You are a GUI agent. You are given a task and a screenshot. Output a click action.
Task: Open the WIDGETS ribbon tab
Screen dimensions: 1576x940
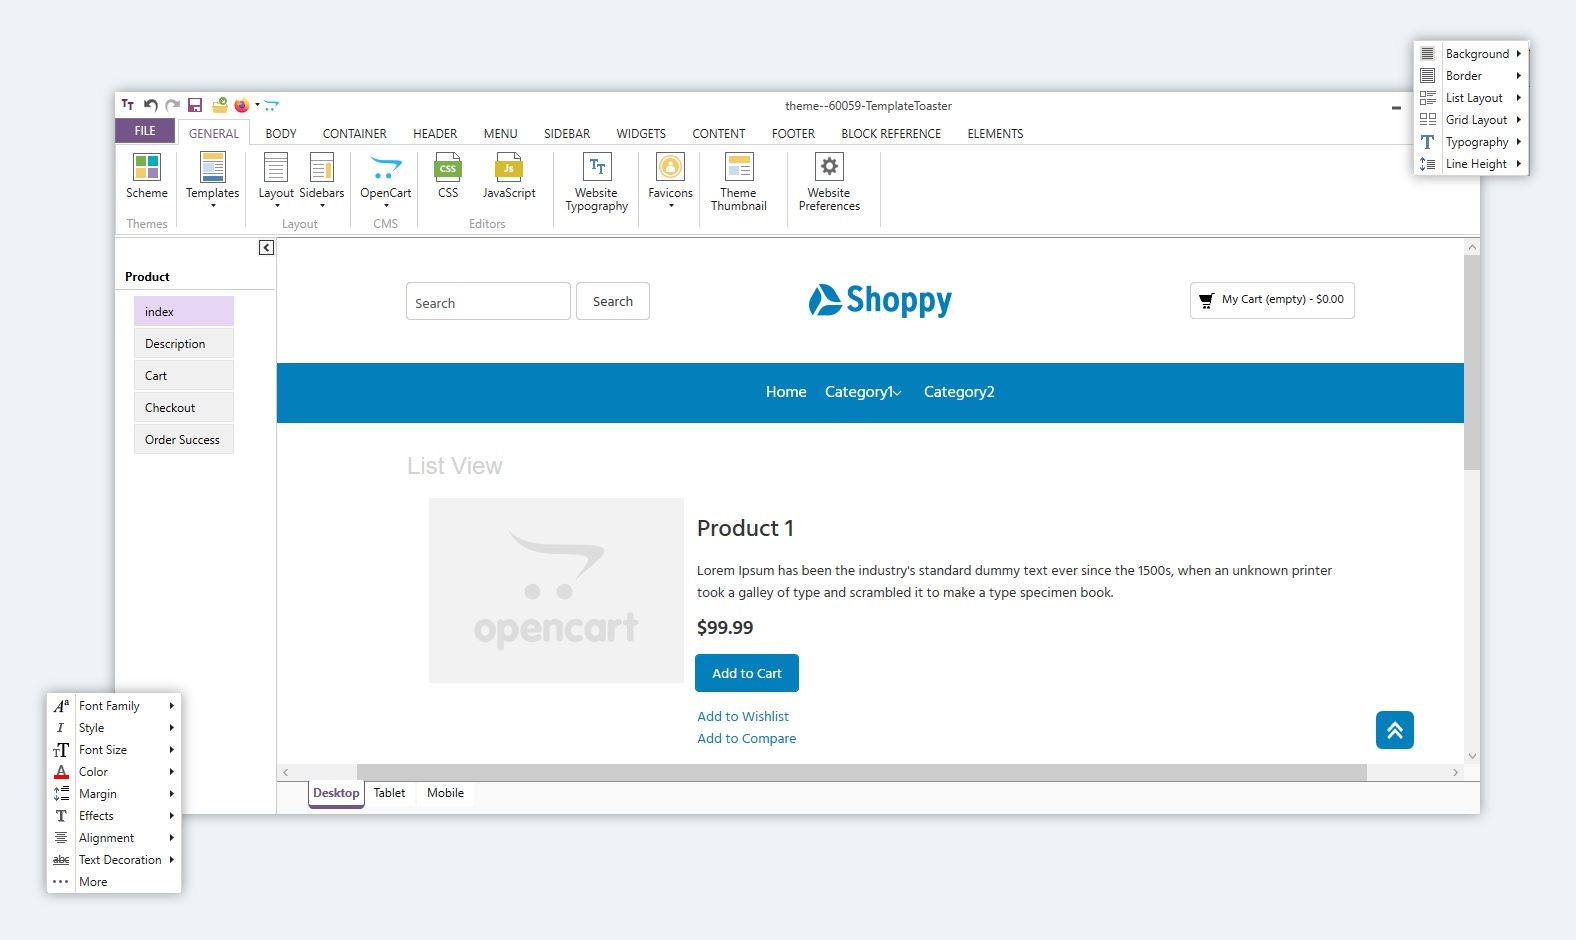coord(641,133)
